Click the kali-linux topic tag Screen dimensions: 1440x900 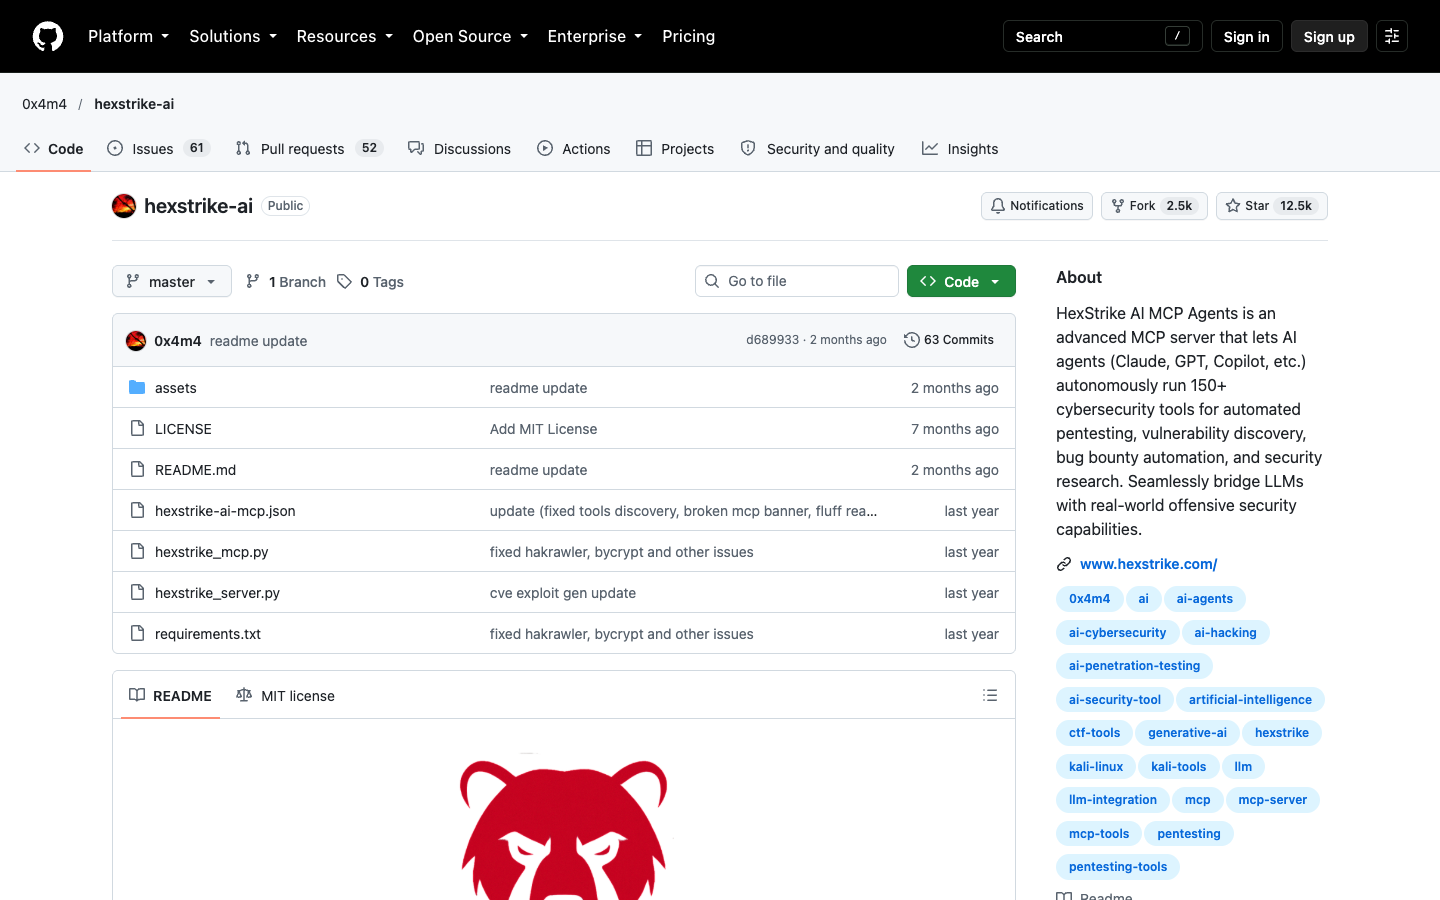[1095, 767]
